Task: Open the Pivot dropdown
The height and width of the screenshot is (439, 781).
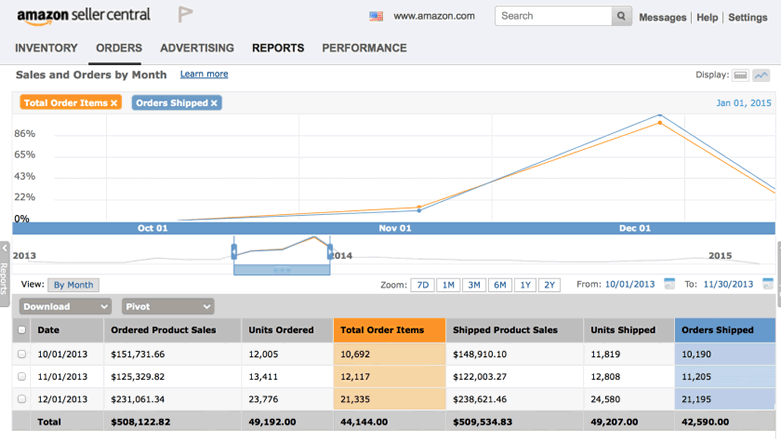Action: [x=168, y=306]
